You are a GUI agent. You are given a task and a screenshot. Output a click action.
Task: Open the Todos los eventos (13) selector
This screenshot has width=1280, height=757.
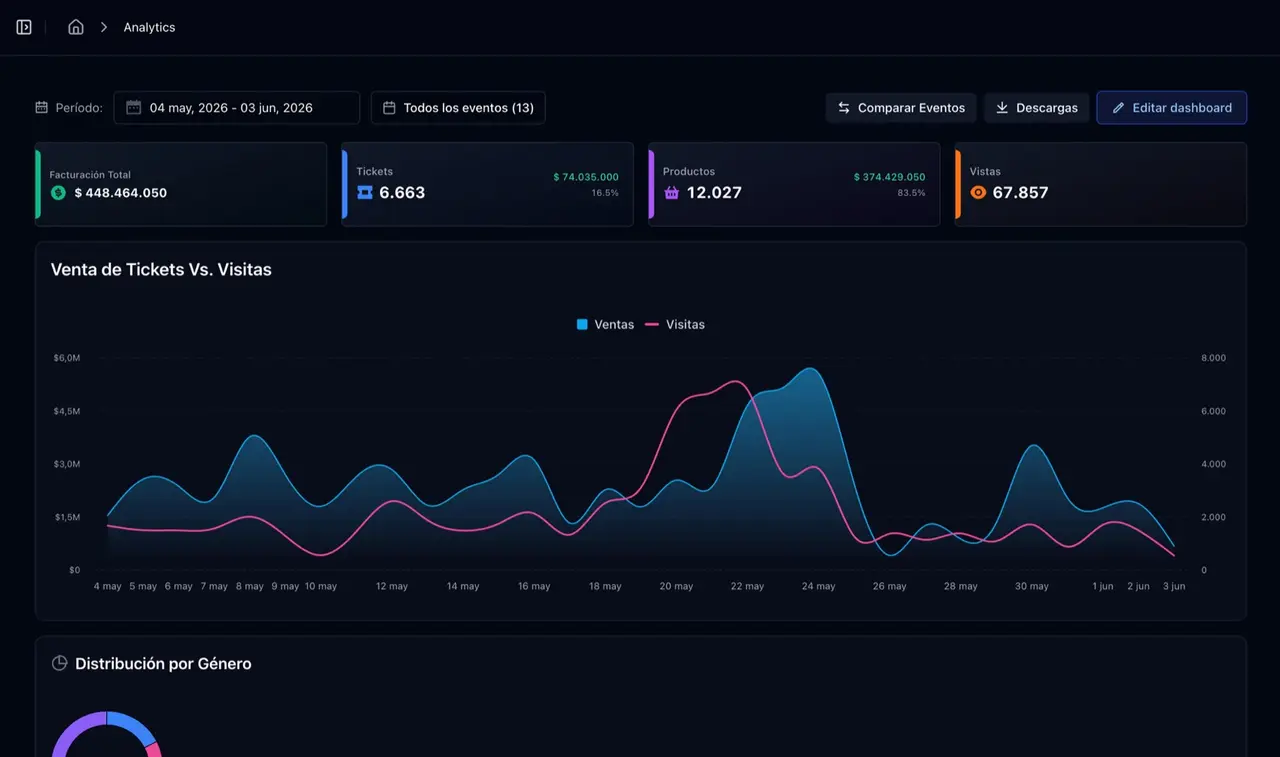click(x=458, y=108)
